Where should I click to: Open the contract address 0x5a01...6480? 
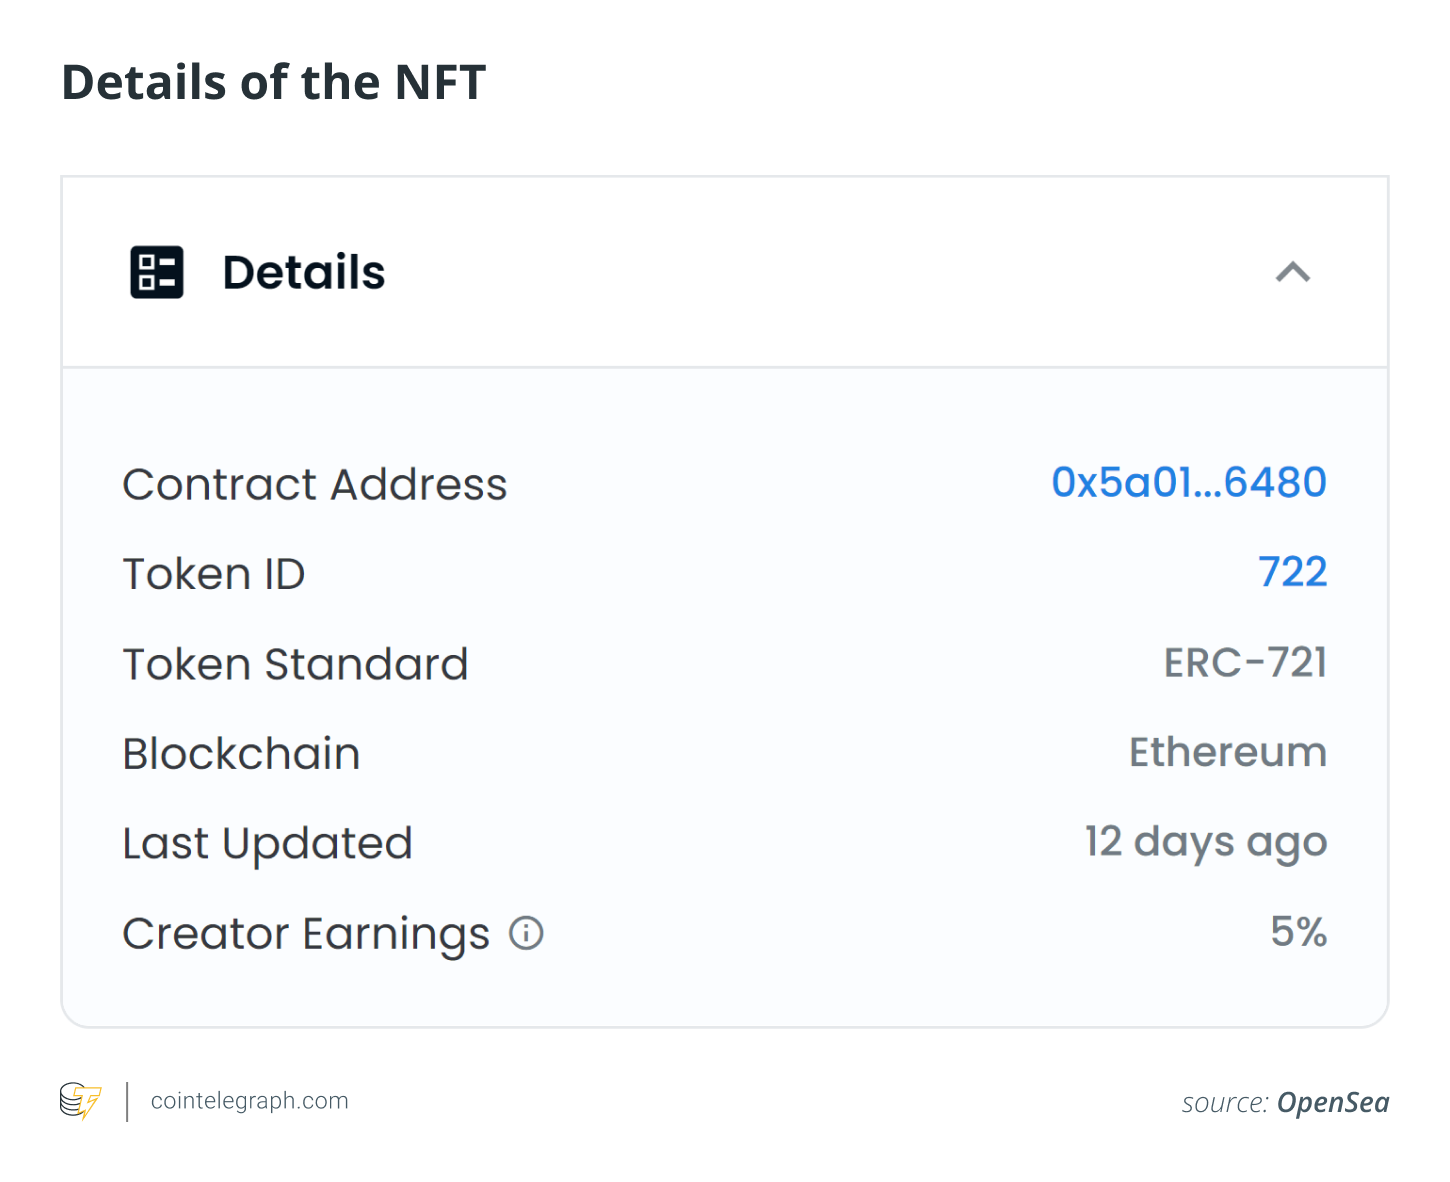1188,483
